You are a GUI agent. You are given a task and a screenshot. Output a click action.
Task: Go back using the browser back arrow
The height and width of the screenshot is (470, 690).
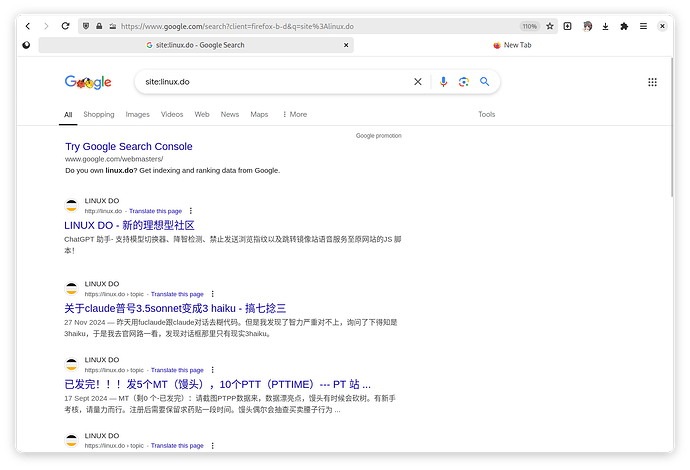(28, 26)
